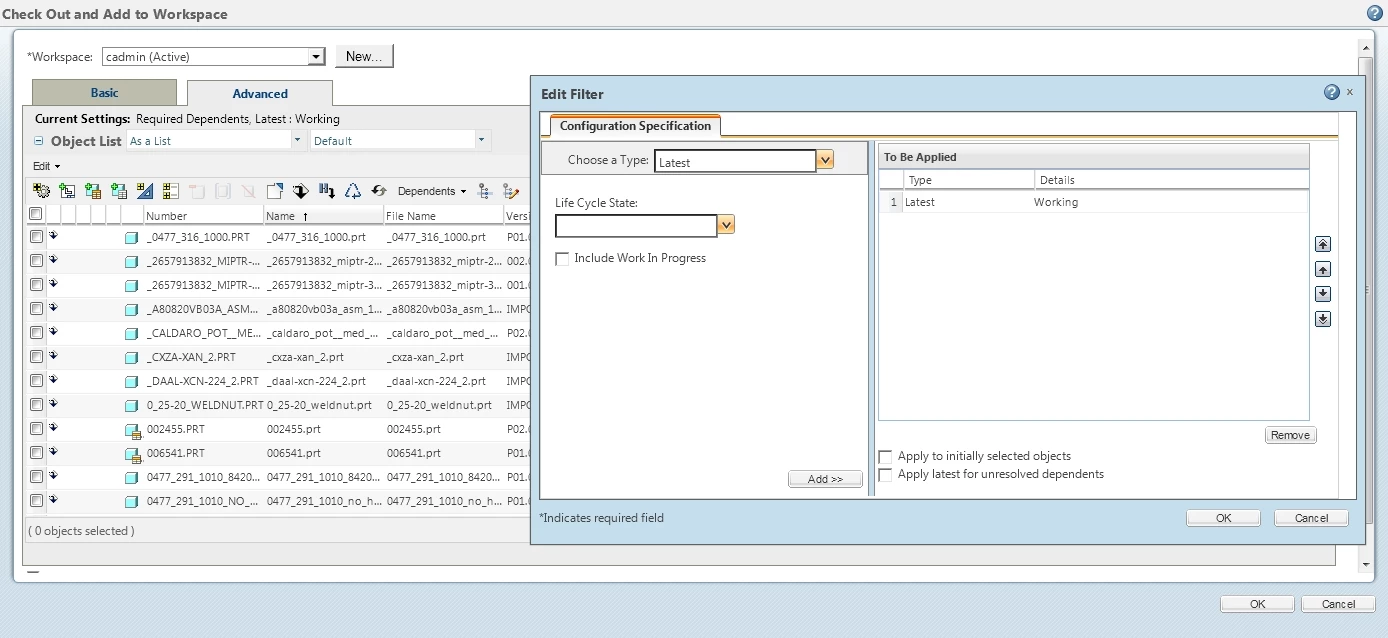1388x638 pixels.
Task: Move filter row down one
Action: point(1323,294)
